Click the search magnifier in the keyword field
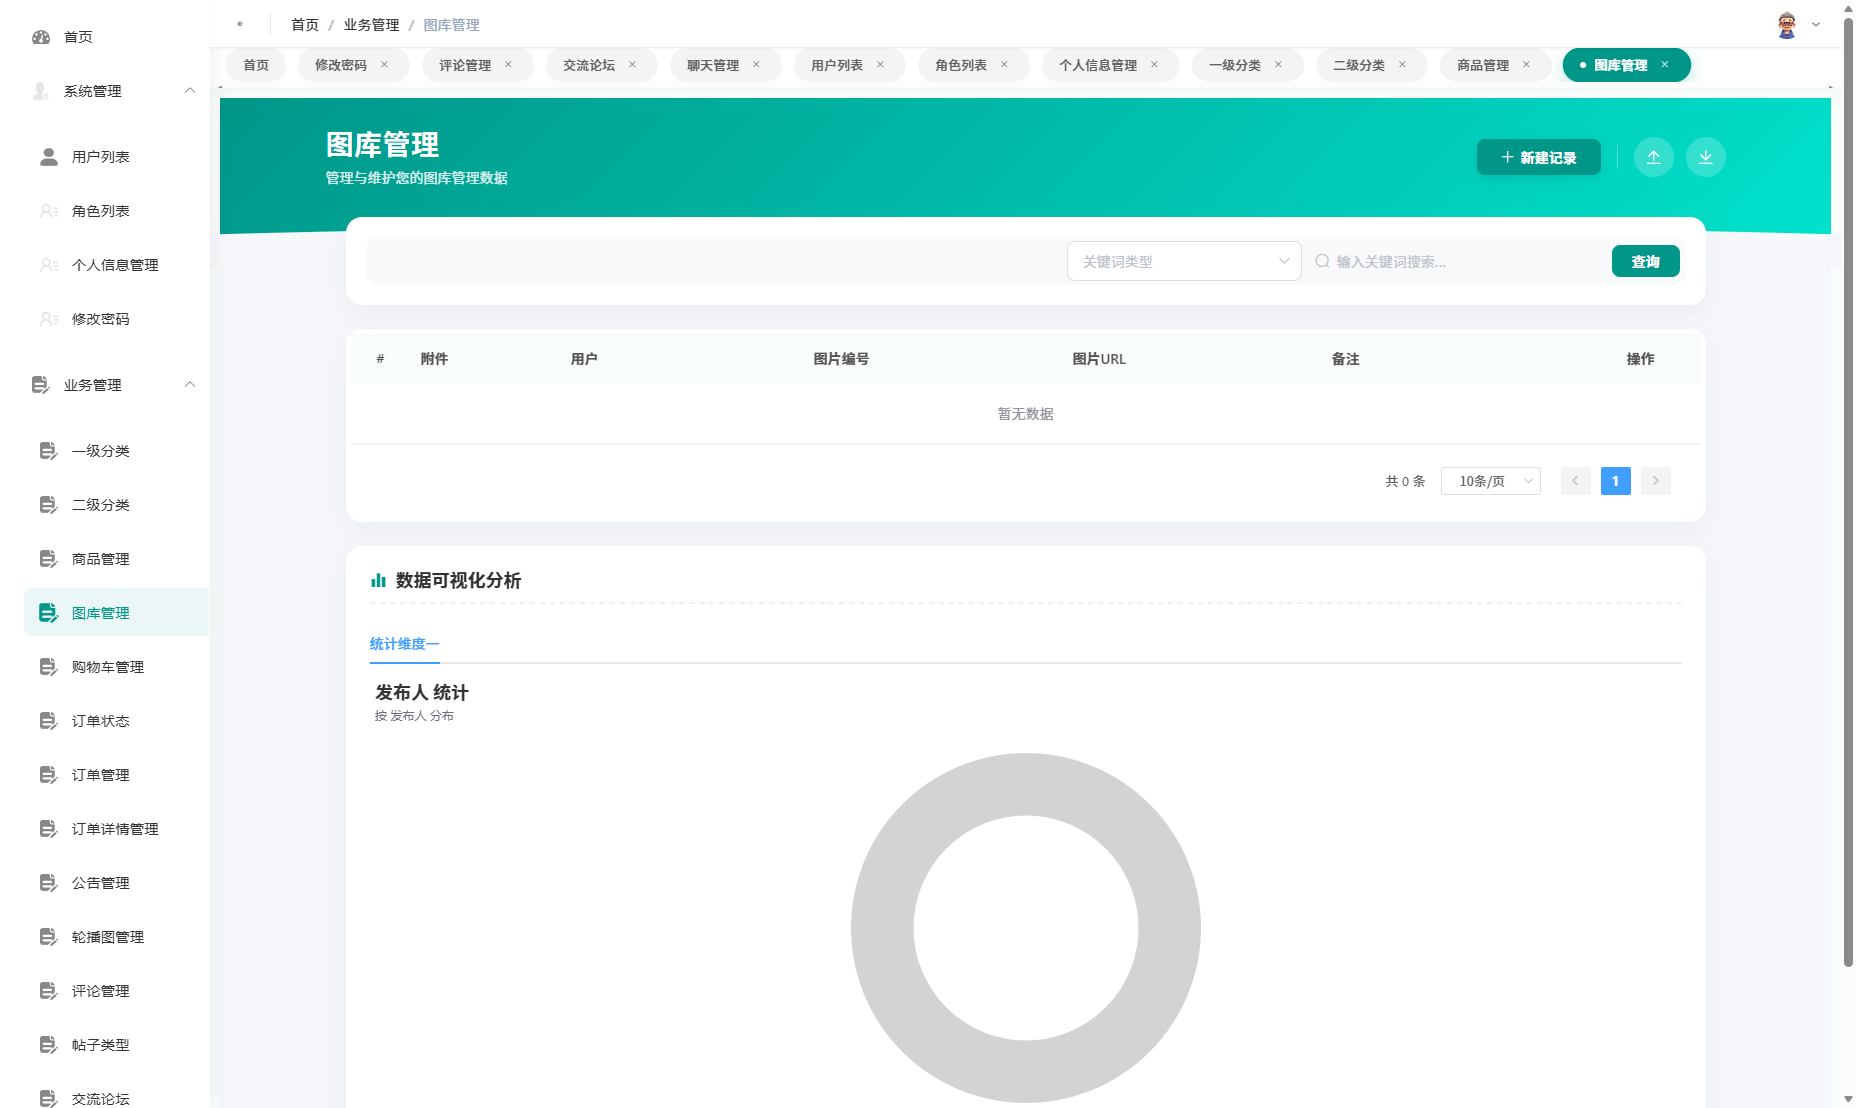Image resolution: width=1856 pixels, height=1108 pixels. [1322, 262]
